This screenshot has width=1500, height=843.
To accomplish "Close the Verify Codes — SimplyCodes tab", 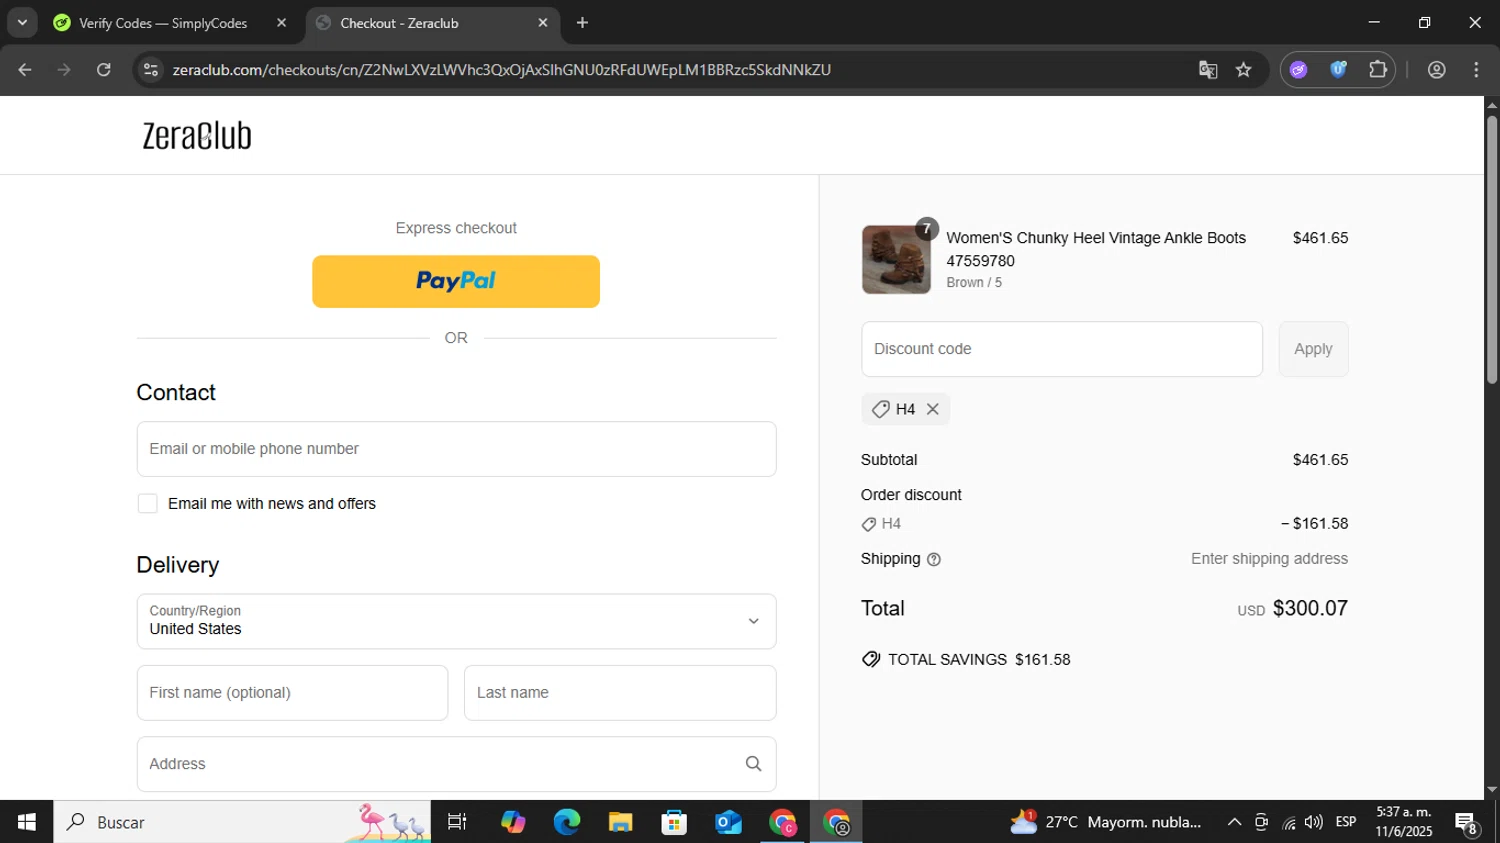I will click(x=281, y=23).
